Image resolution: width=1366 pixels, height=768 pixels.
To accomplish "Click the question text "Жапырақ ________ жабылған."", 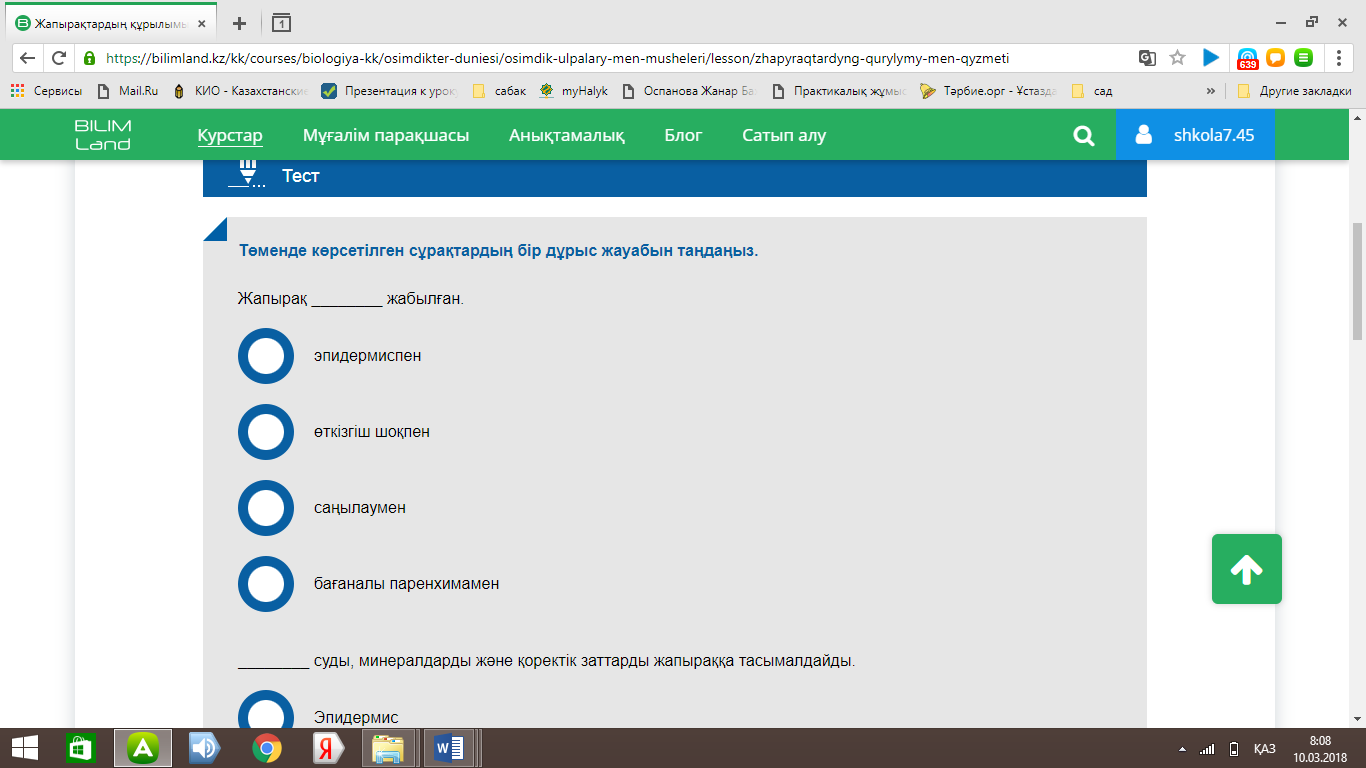I will 350,298.
